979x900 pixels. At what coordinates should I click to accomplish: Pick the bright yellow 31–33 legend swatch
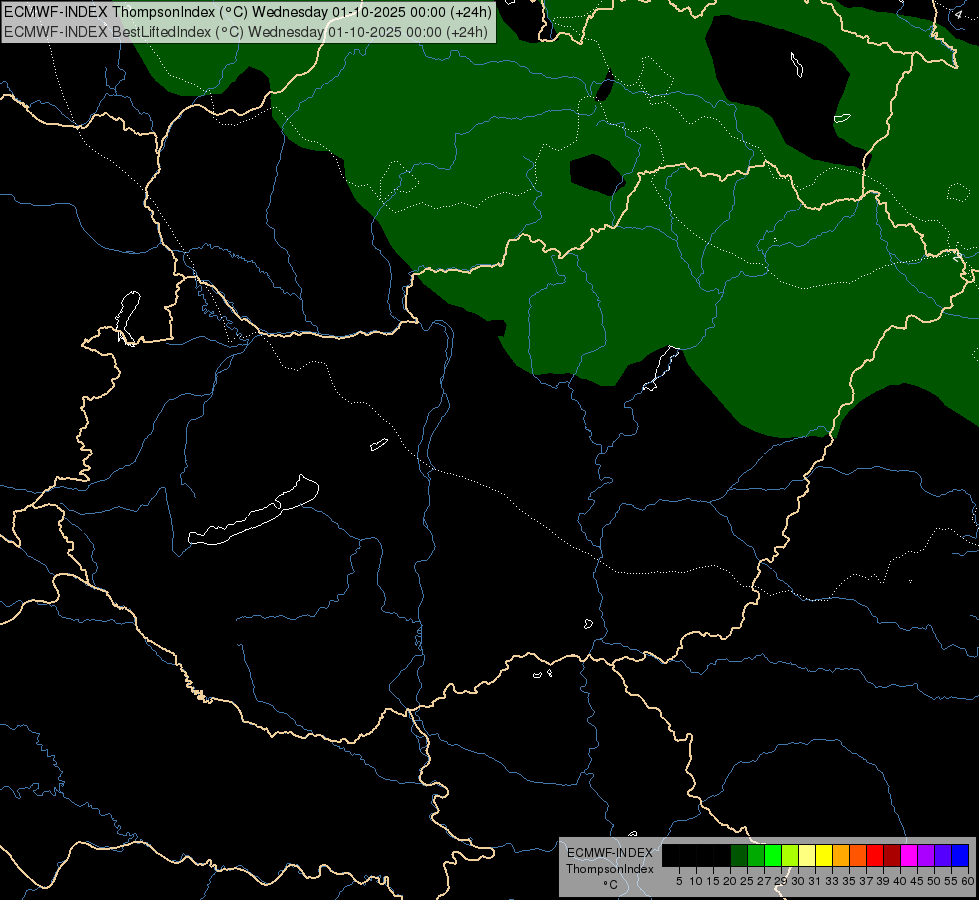coord(824,855)
